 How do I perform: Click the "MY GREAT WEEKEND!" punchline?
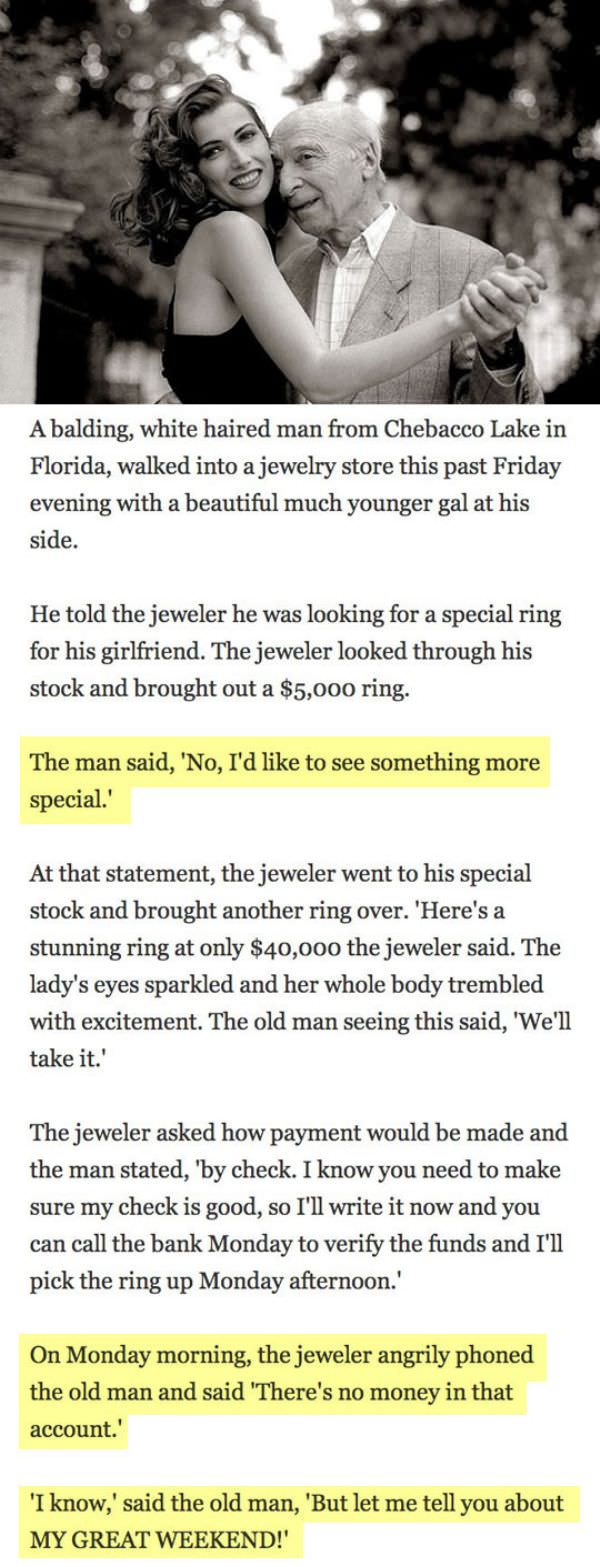coord(164,1540)
